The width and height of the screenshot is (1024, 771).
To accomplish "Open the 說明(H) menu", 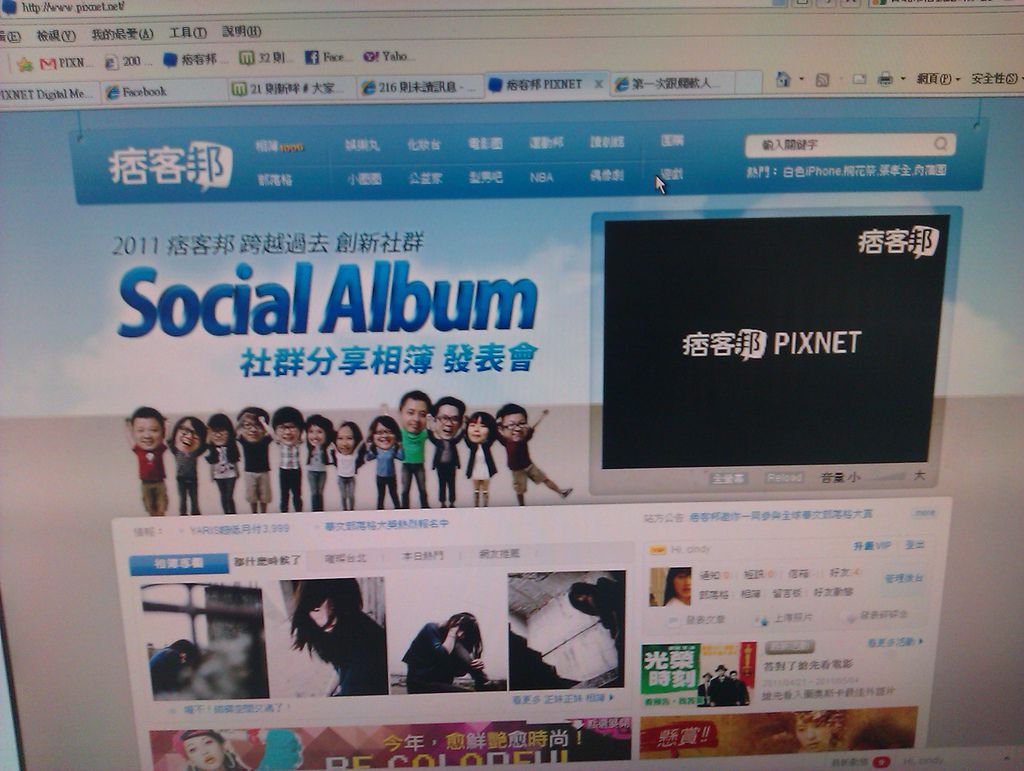I will click(x=242, y=31).
